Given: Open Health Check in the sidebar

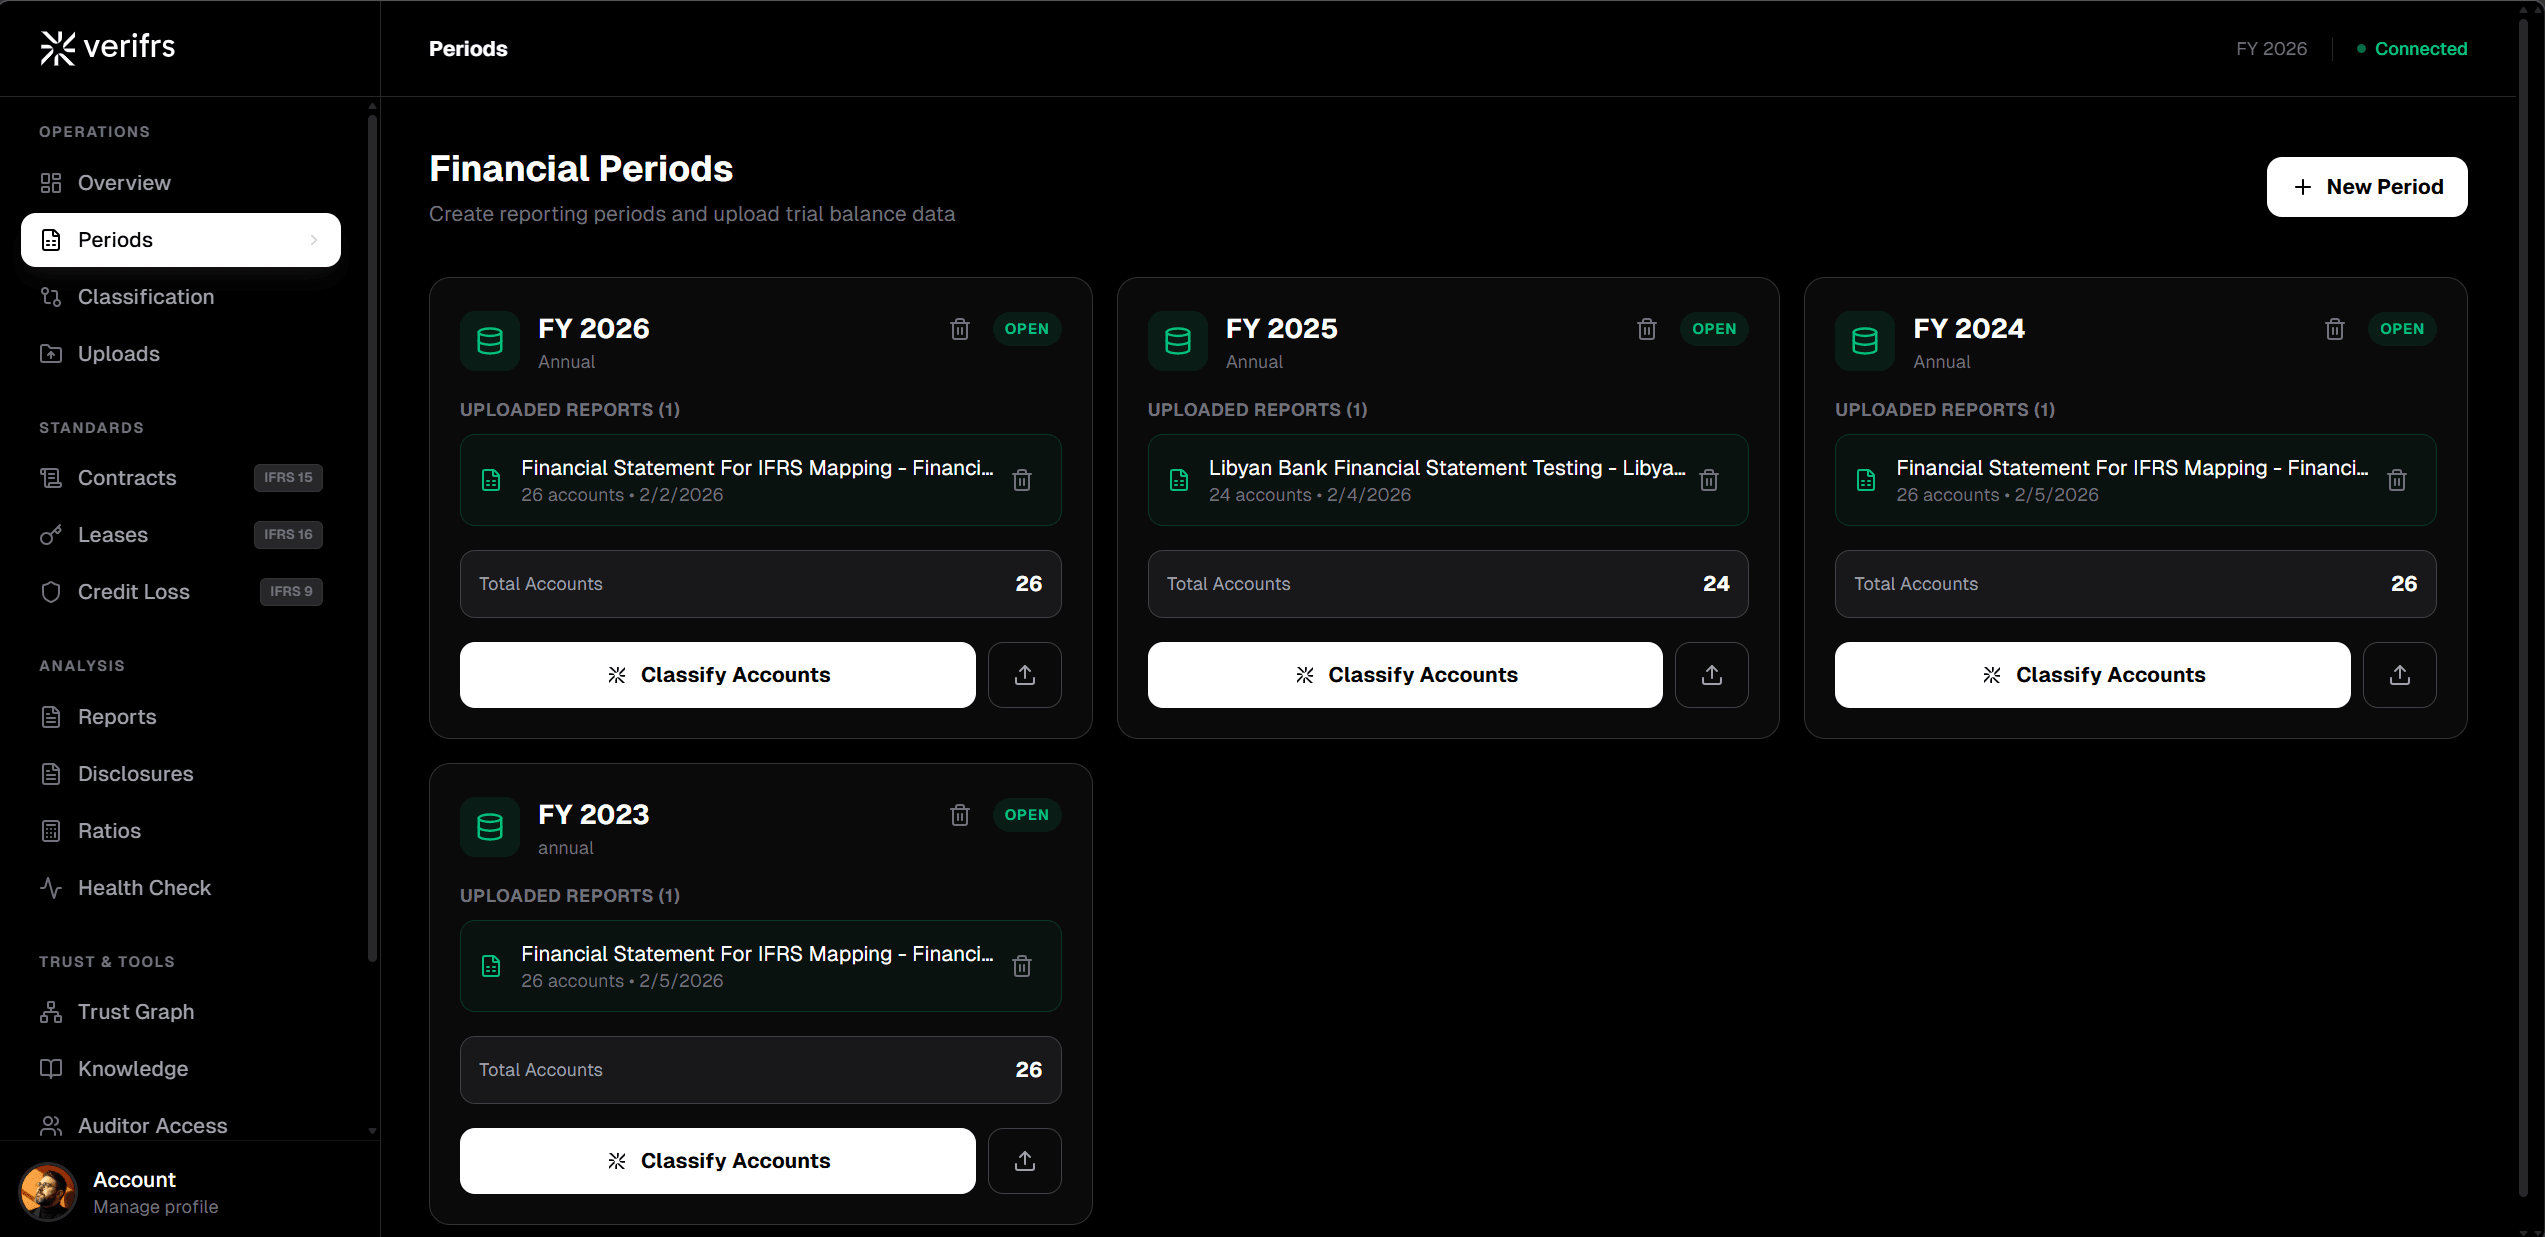Looking at the screenshot, I should [144, 888].
